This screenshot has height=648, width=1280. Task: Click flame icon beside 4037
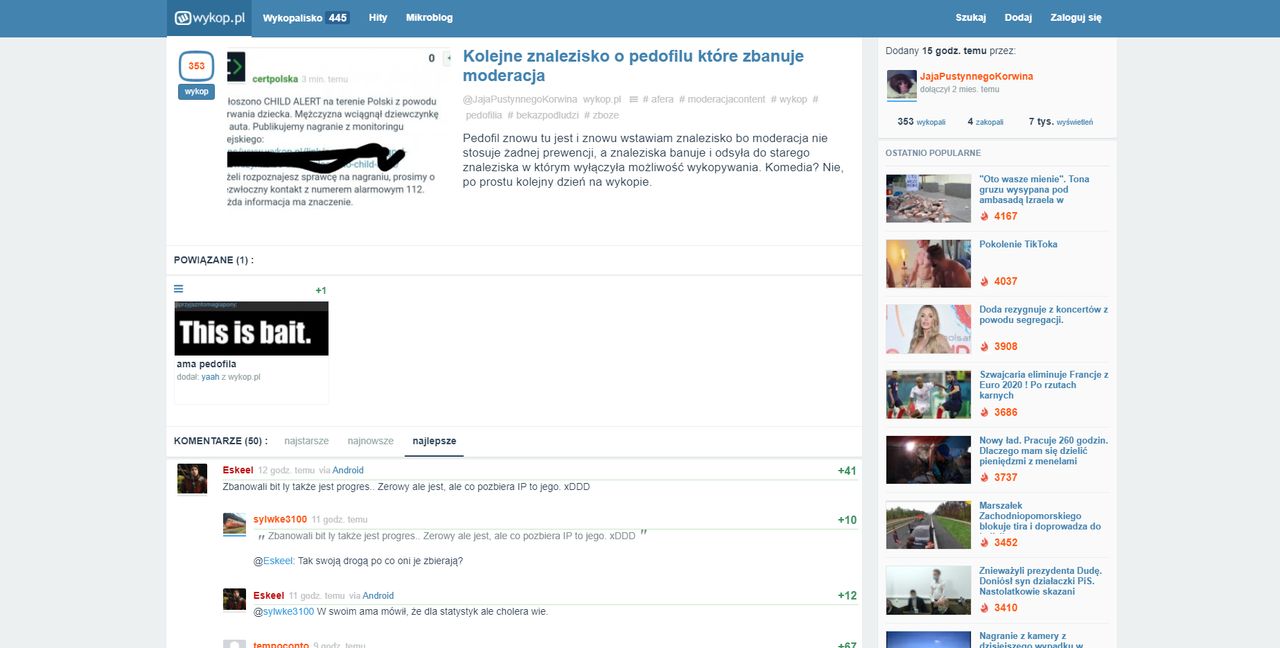point(984,281)
